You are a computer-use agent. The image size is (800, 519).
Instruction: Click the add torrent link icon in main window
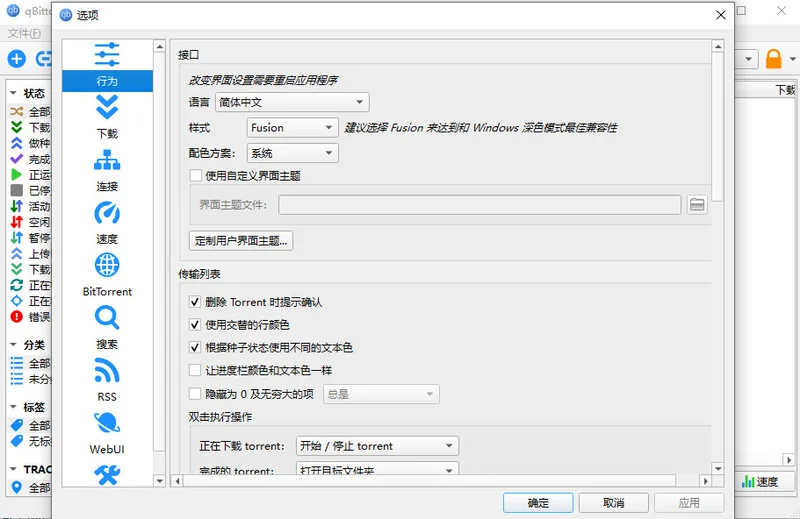[43, 59]
